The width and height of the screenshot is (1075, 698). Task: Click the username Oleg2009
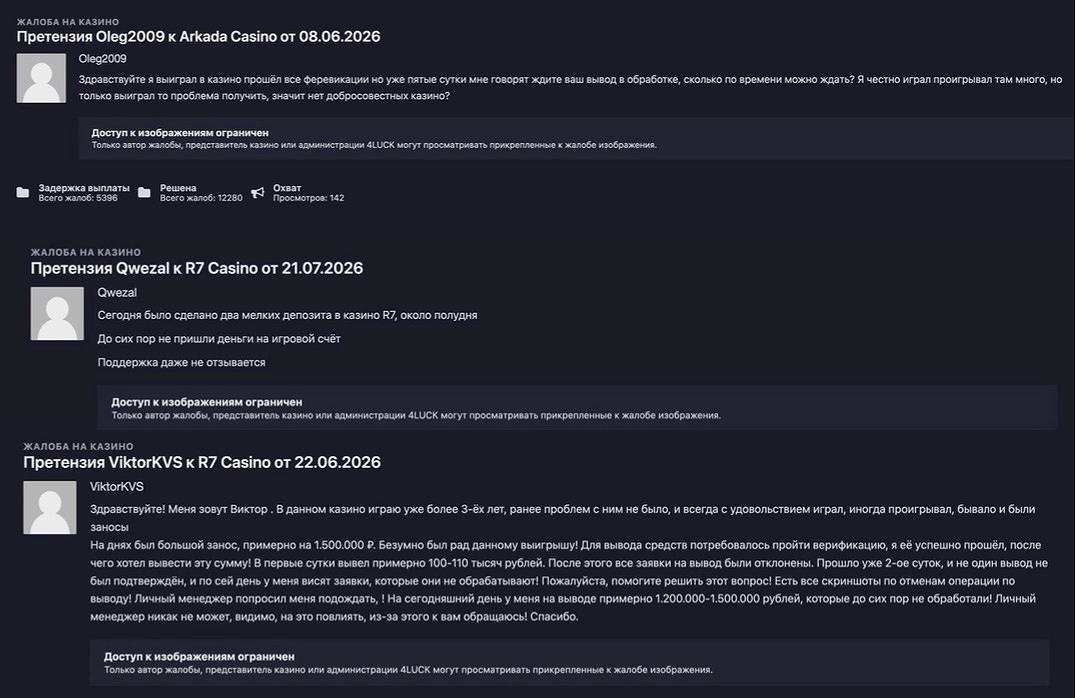pyautogui.click(x=102, y=59)
